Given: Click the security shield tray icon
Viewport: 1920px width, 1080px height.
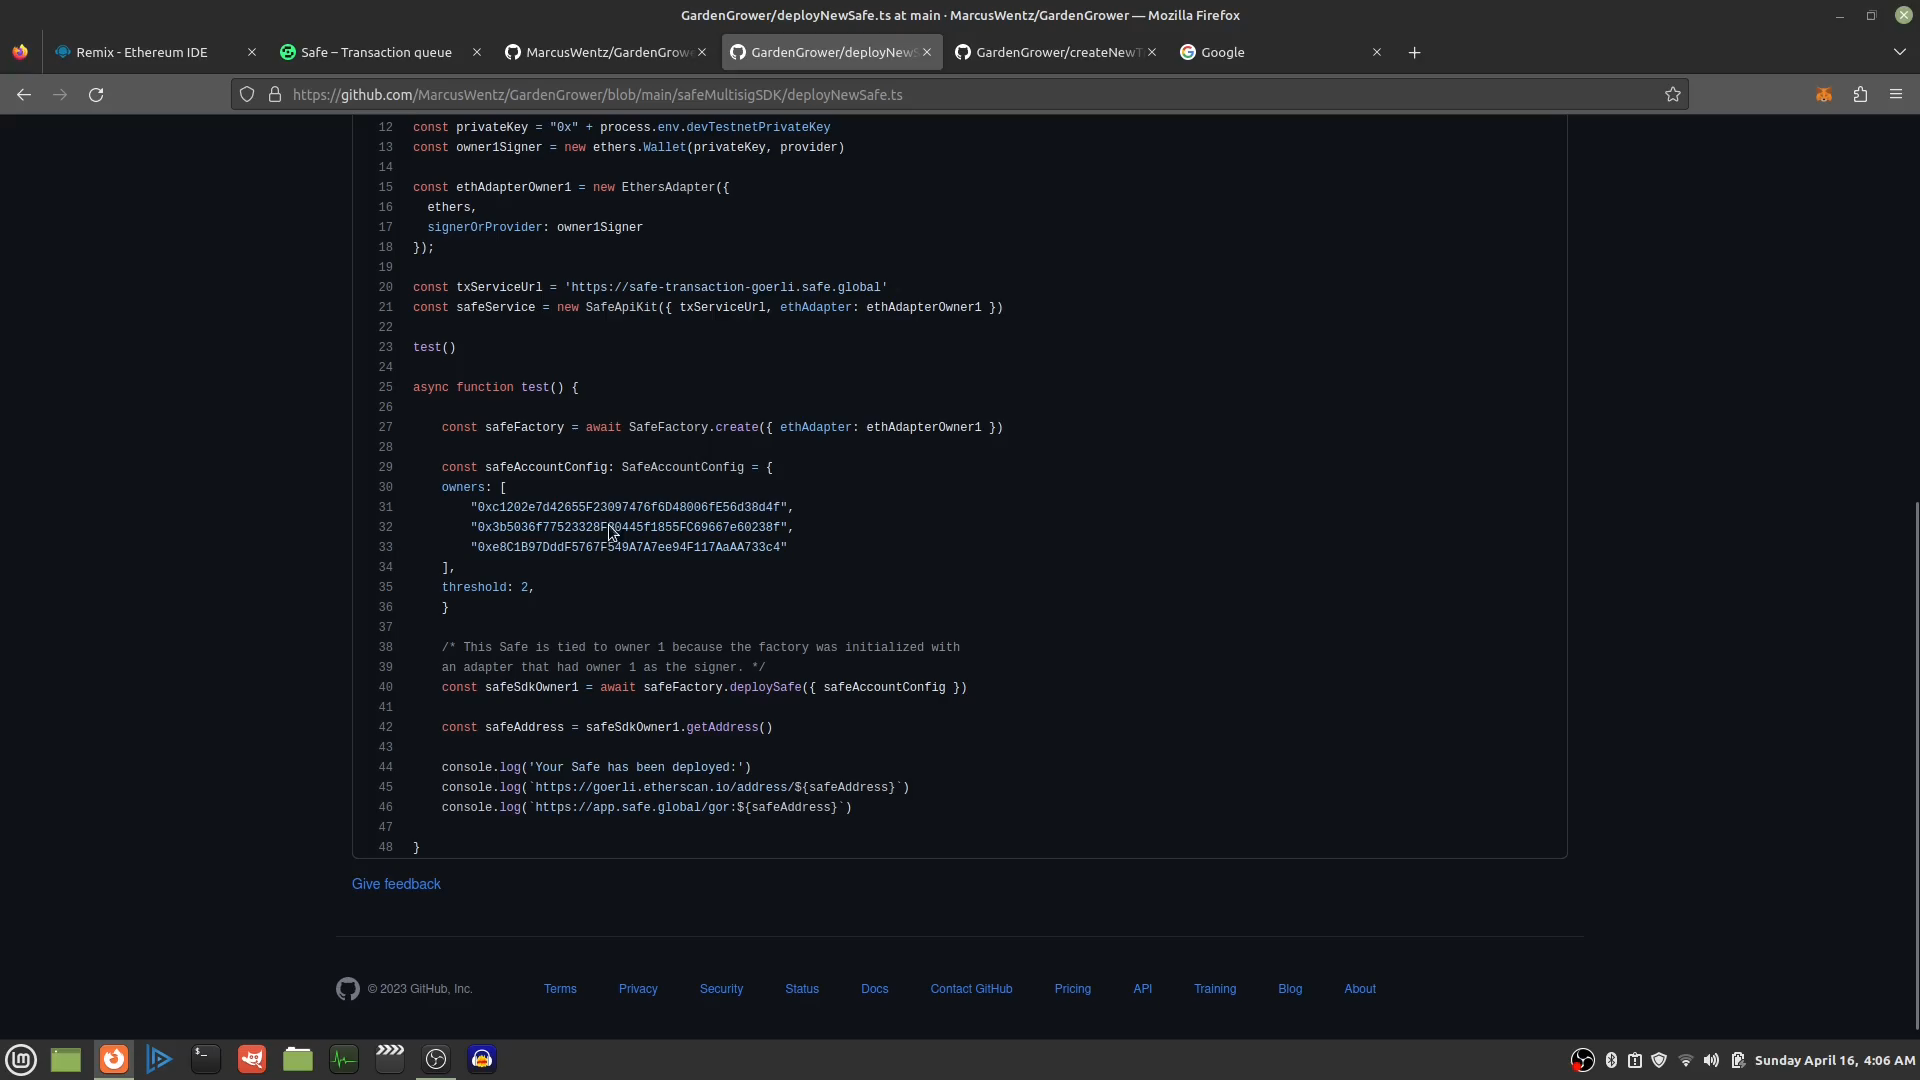Looking at the screenshot, I should [x=1659, y=1060].
